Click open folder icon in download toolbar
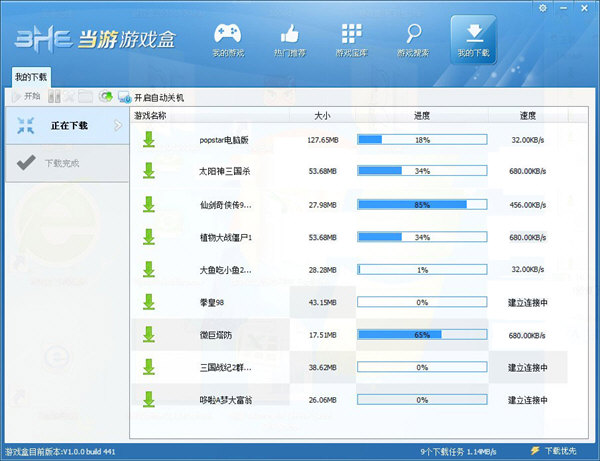Screen dimensions: 600x461 click(86, 97)
